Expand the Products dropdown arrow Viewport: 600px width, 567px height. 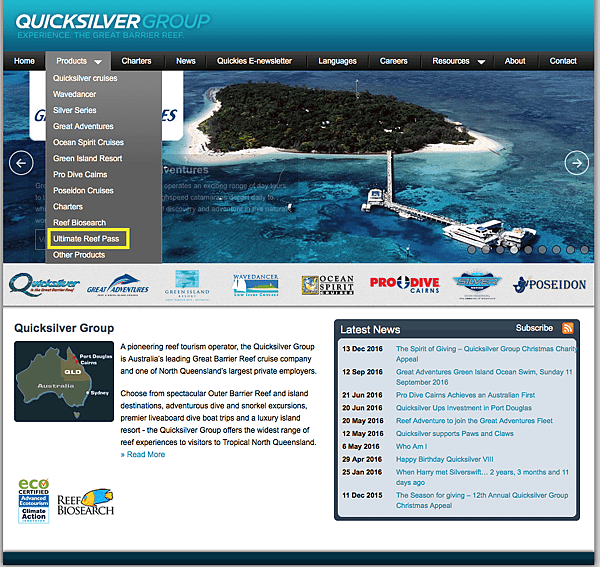[x=98, y=62]
